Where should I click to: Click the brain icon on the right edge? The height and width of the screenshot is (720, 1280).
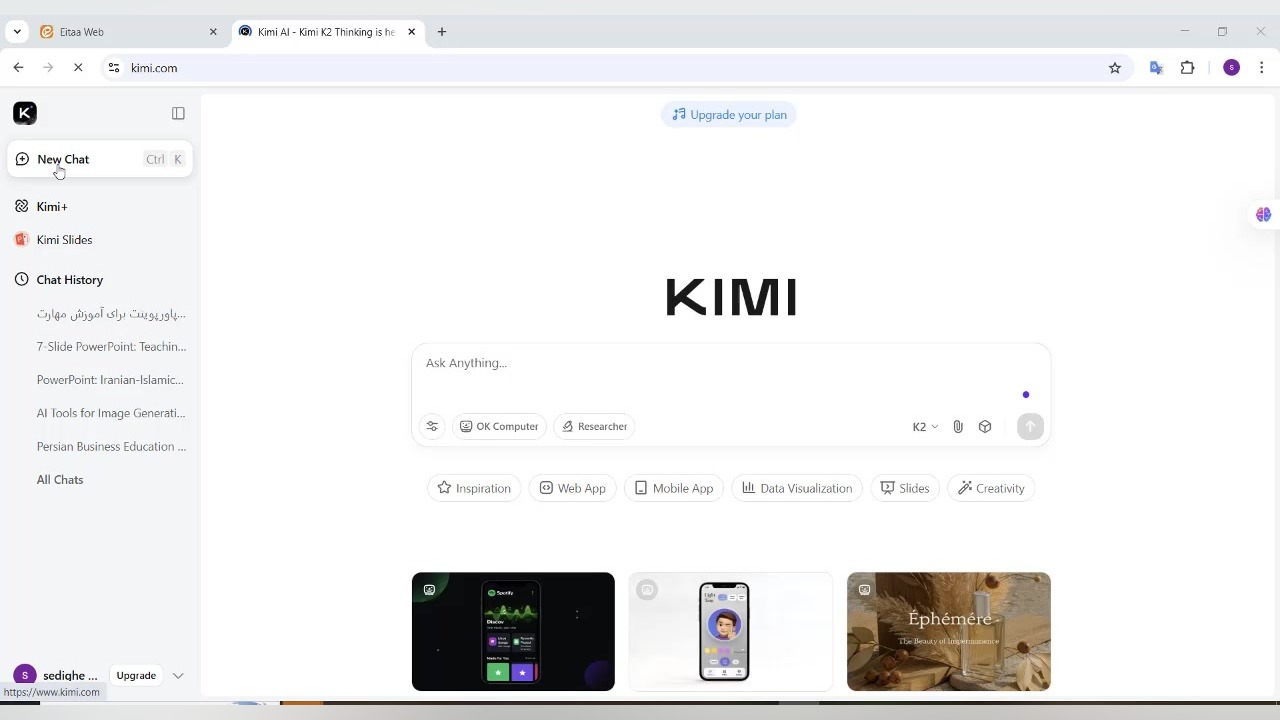click(1263, 214)
